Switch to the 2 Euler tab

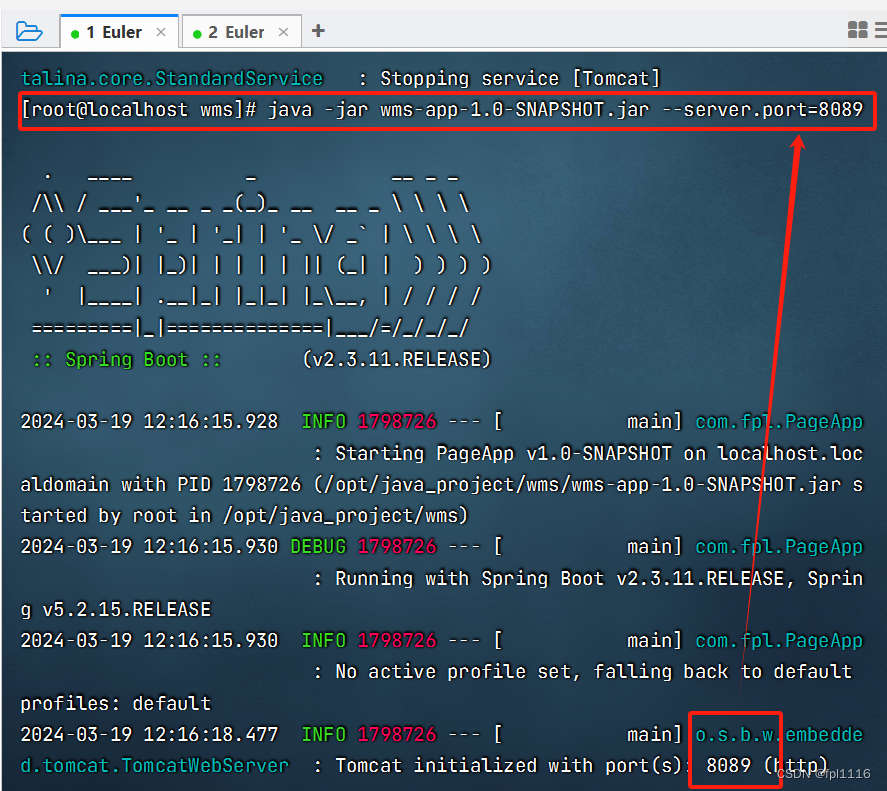242,32
